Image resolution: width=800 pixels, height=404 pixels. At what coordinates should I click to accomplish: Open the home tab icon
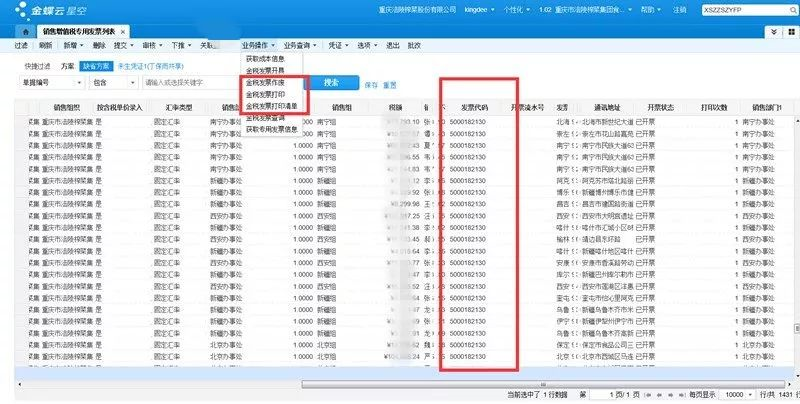tap(26, 32)
